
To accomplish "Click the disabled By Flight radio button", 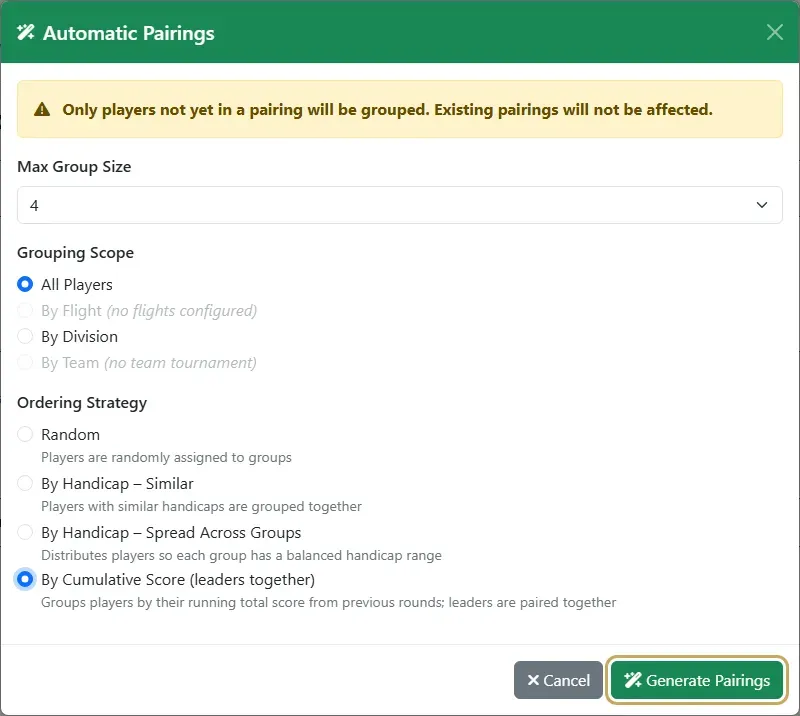I will 25,310.
